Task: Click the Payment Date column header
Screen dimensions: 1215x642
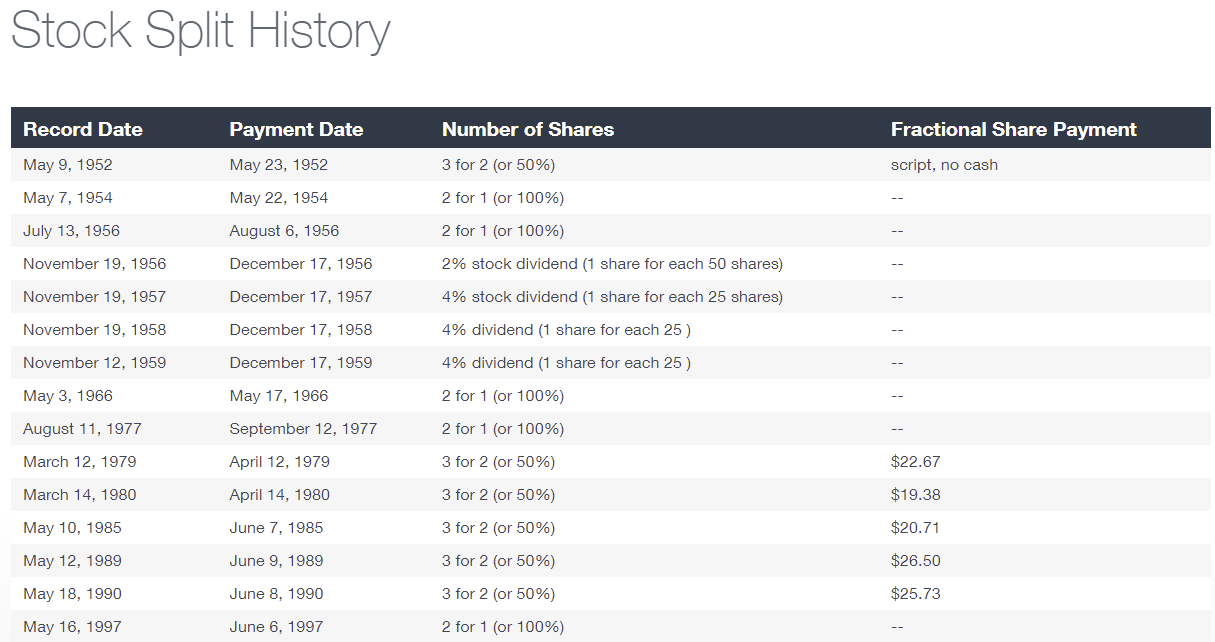Action: coord(296,129)
